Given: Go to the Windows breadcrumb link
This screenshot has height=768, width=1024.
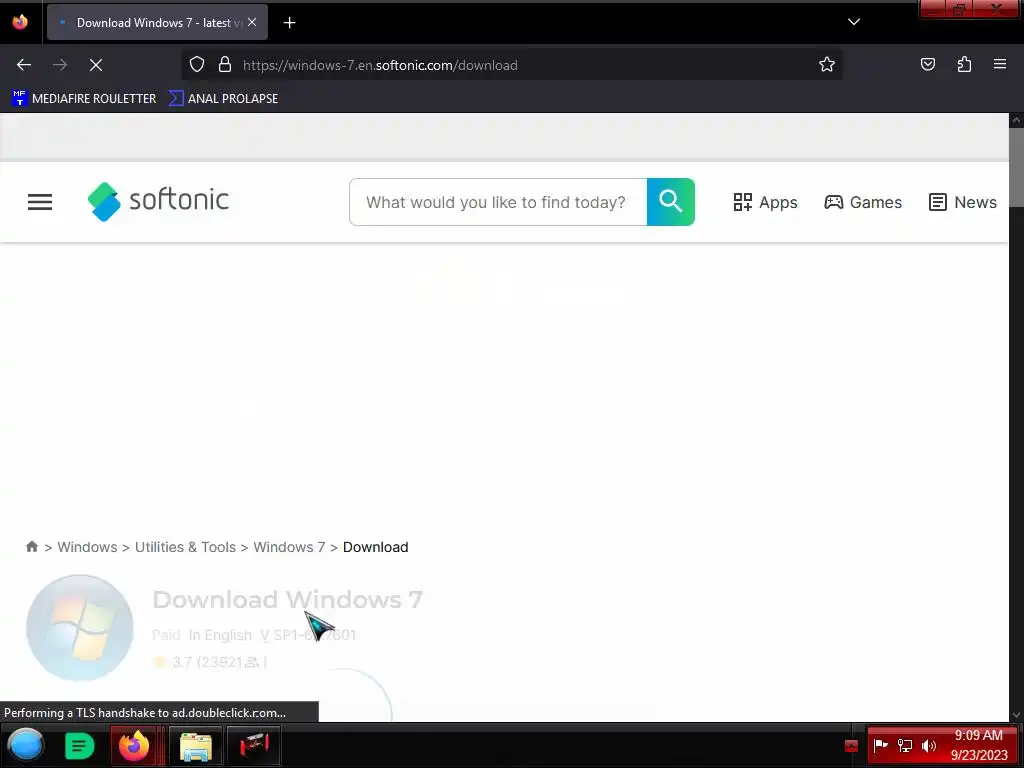Looking at the screenshot, I should pyautogui.click(x=88, y=547).
